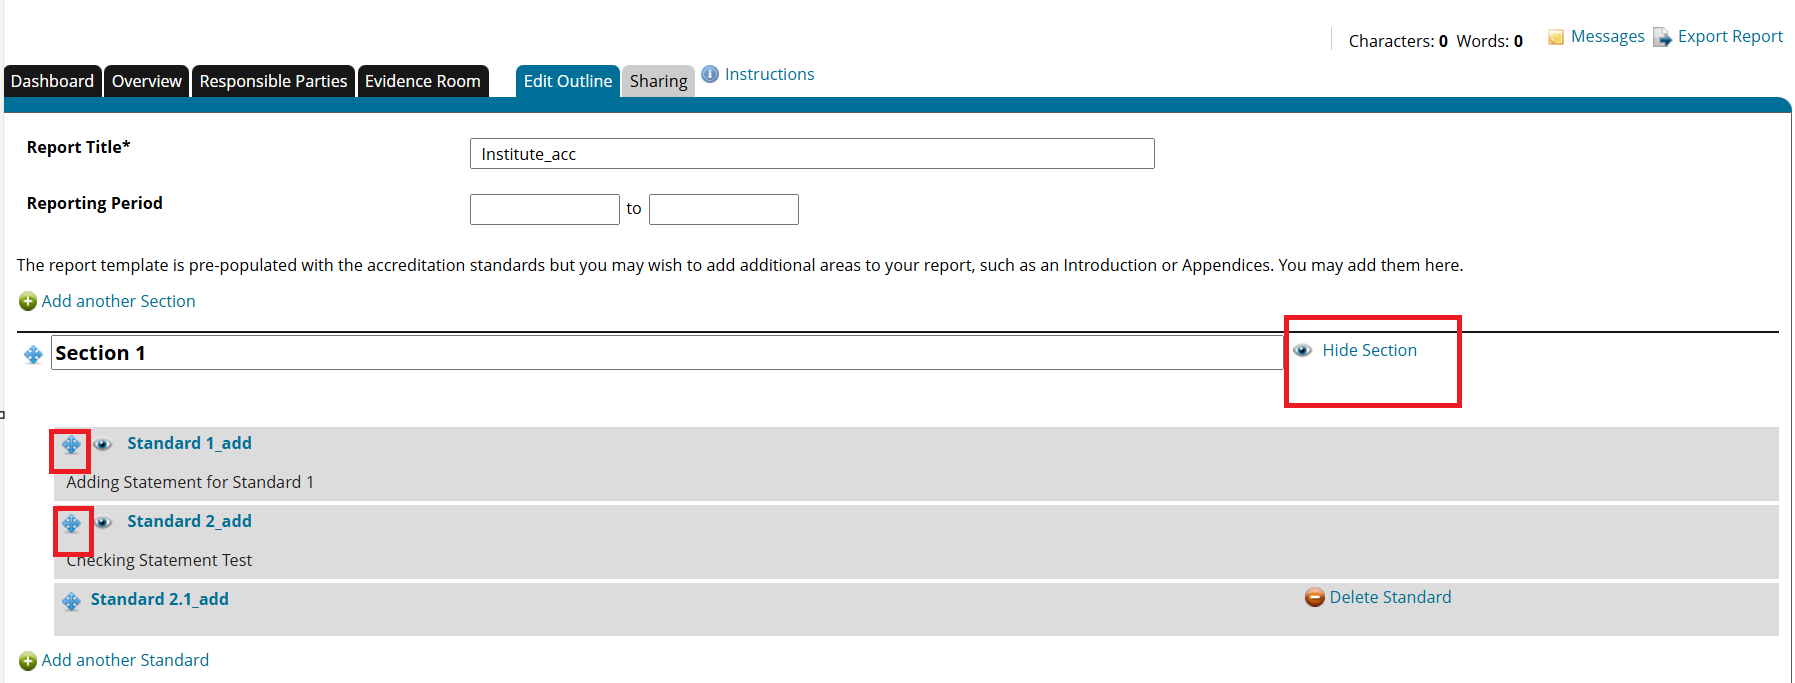The height and width of the screenshot is (683, 1795).
Task: Click the move handle icon for Standard 2.1_add
Action: coord(71,601)
